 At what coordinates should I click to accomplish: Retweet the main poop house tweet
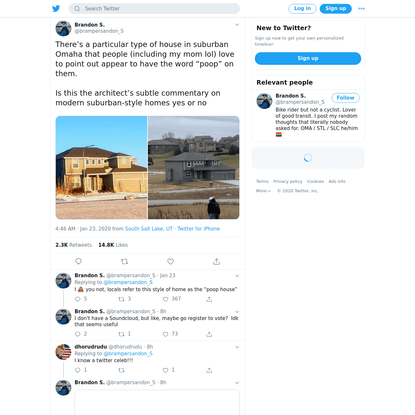124,262
